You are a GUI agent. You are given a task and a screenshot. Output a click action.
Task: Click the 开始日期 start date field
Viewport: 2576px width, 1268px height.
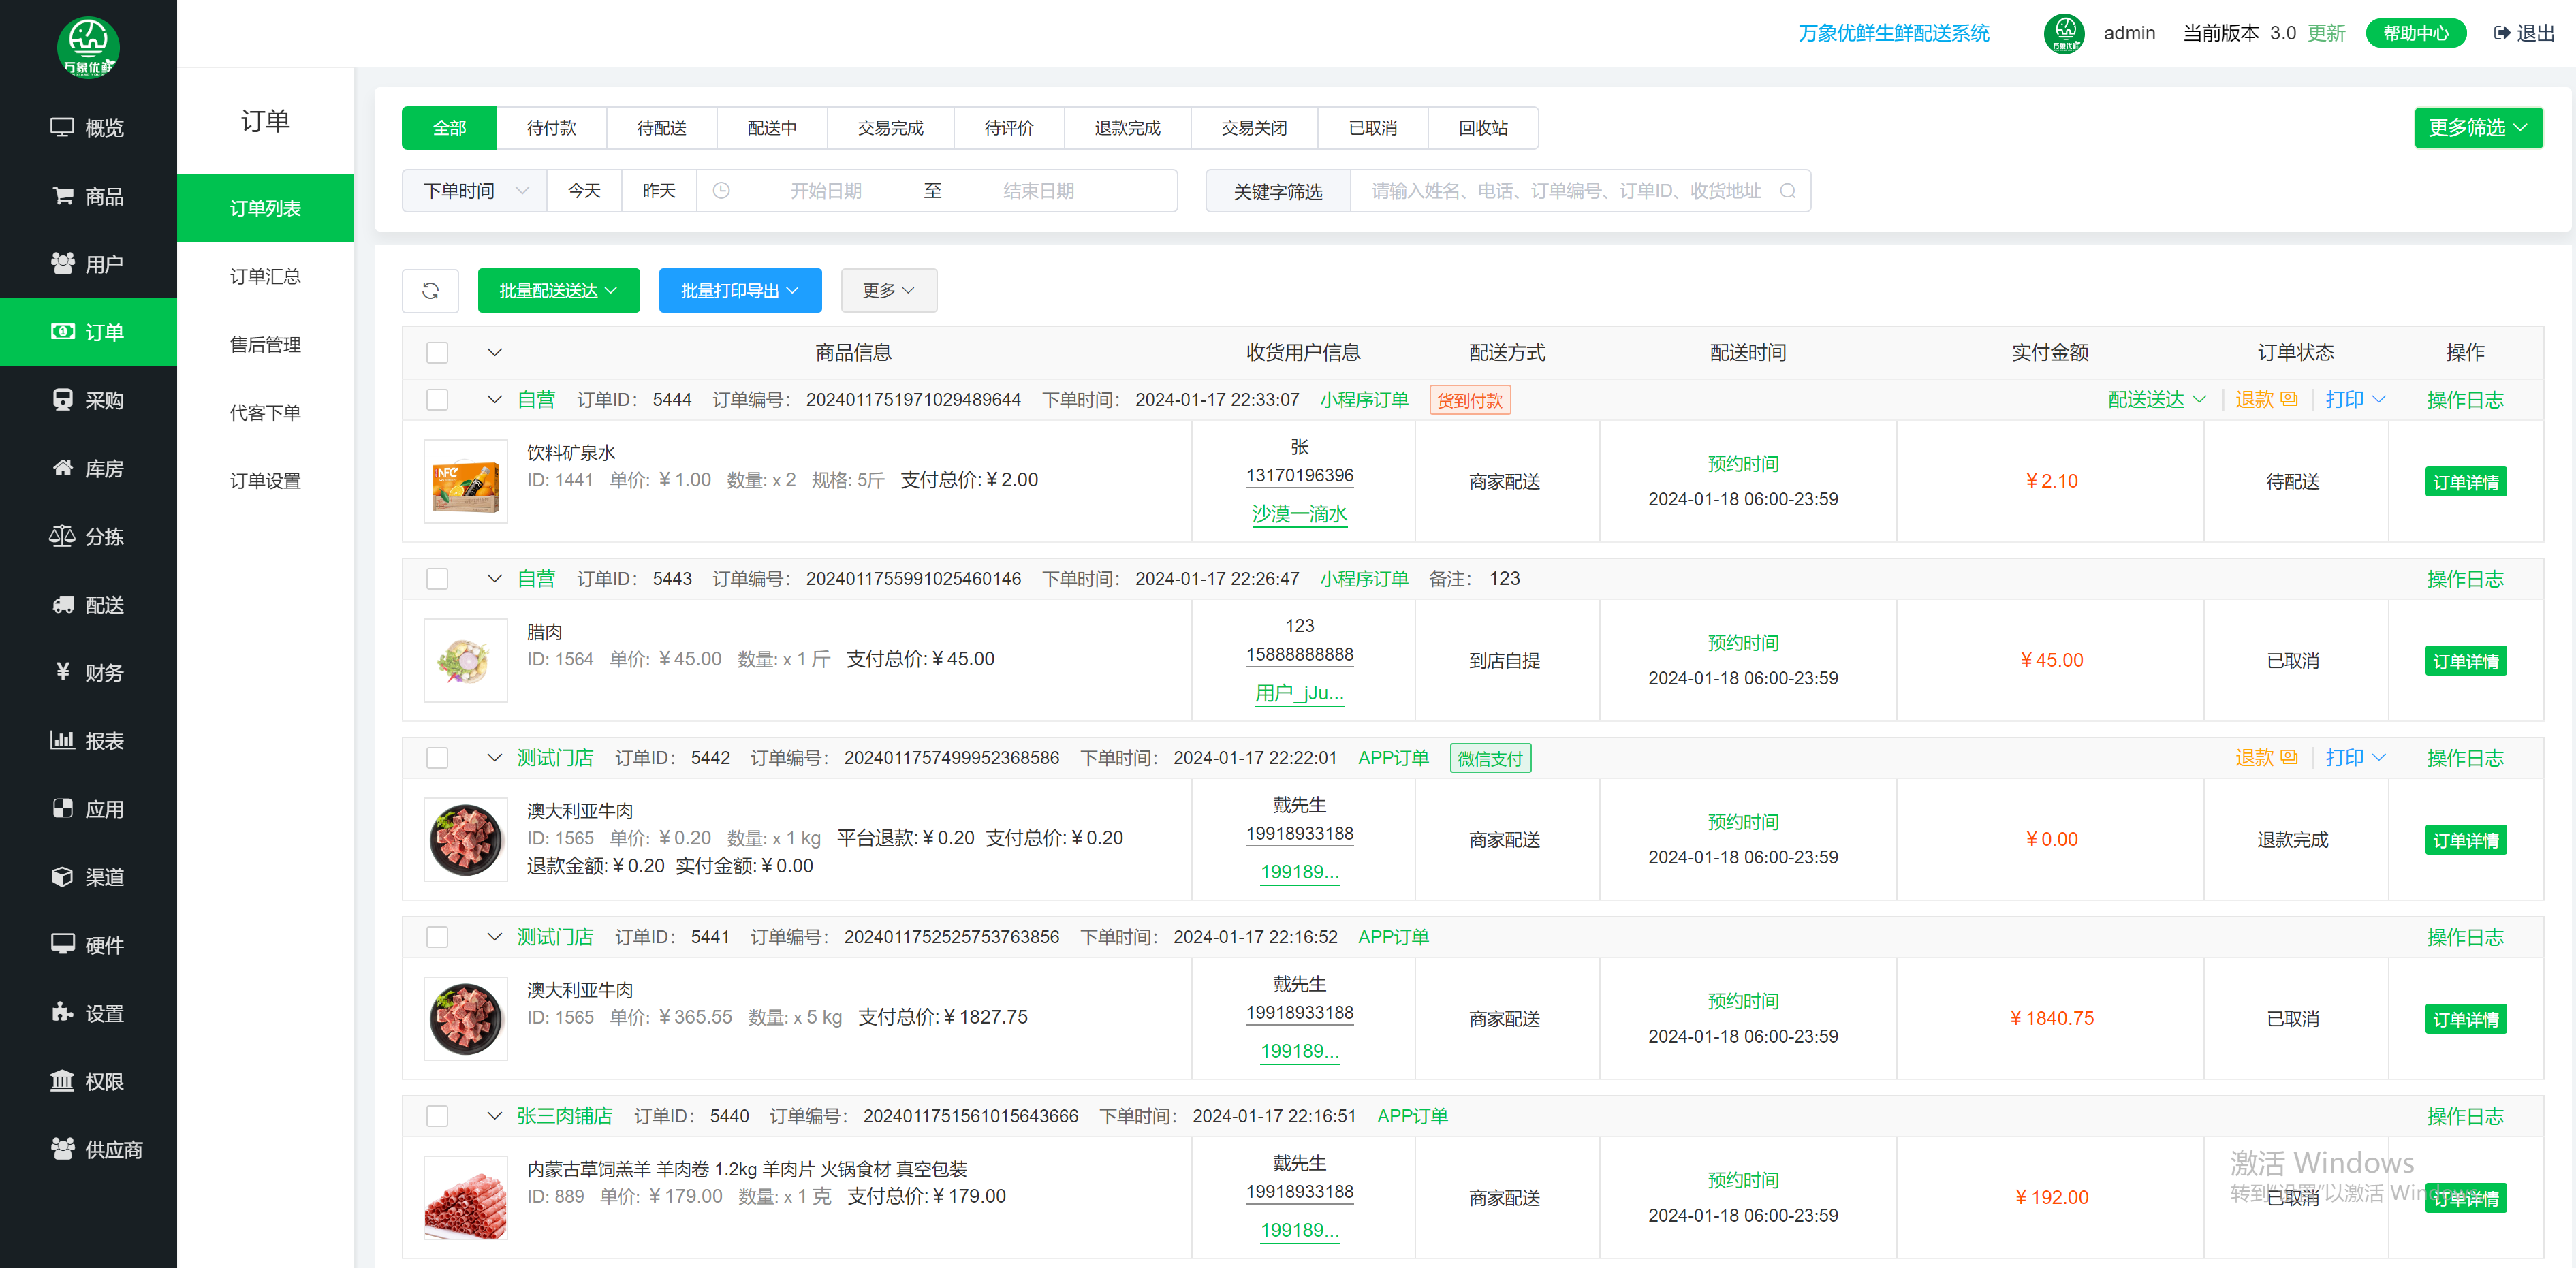click(x=825, y=191)
